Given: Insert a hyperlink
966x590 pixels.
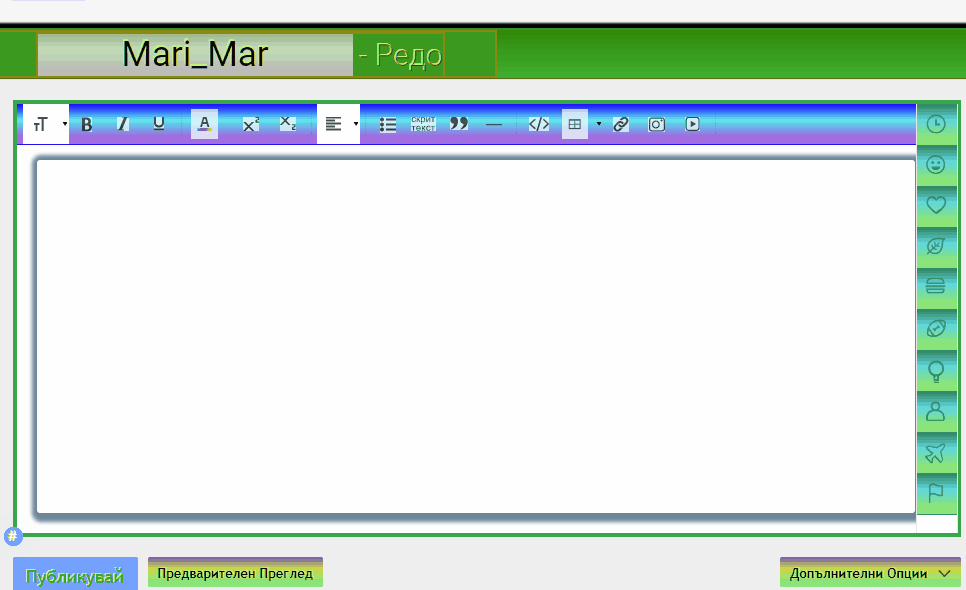Looking at the screenshot, I should 621,124.
